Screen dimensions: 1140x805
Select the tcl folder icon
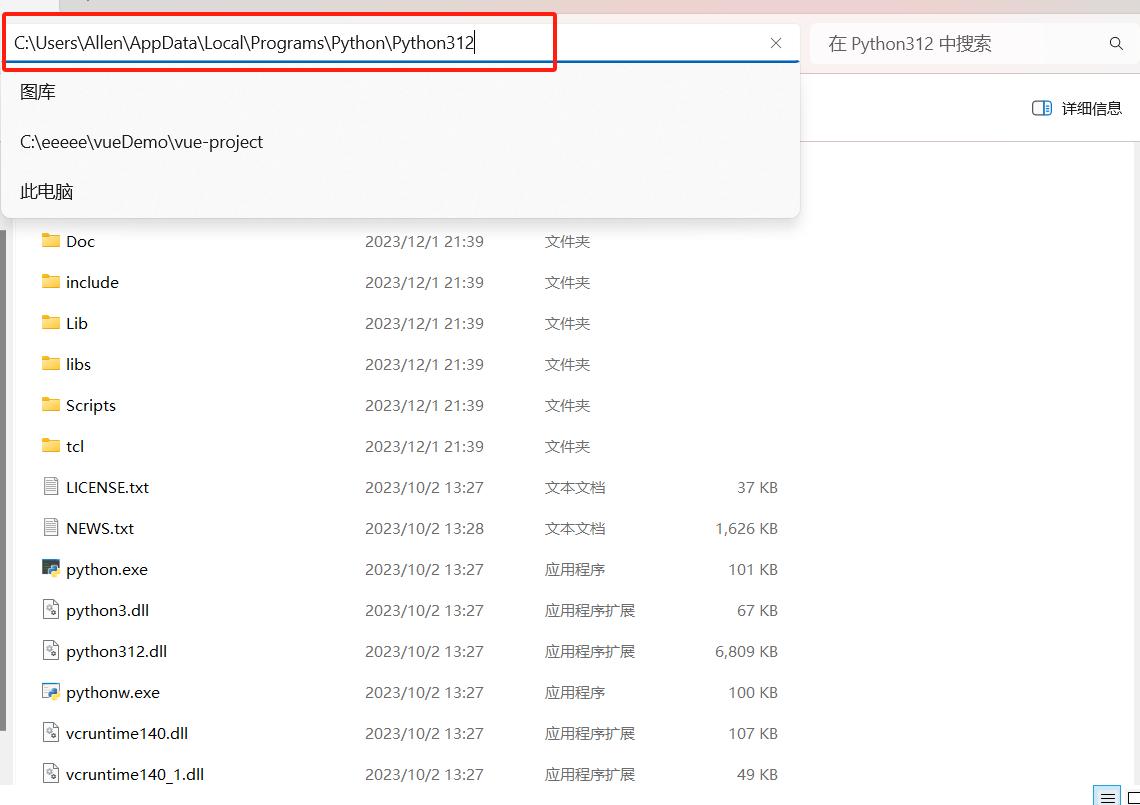pos(51,446)
